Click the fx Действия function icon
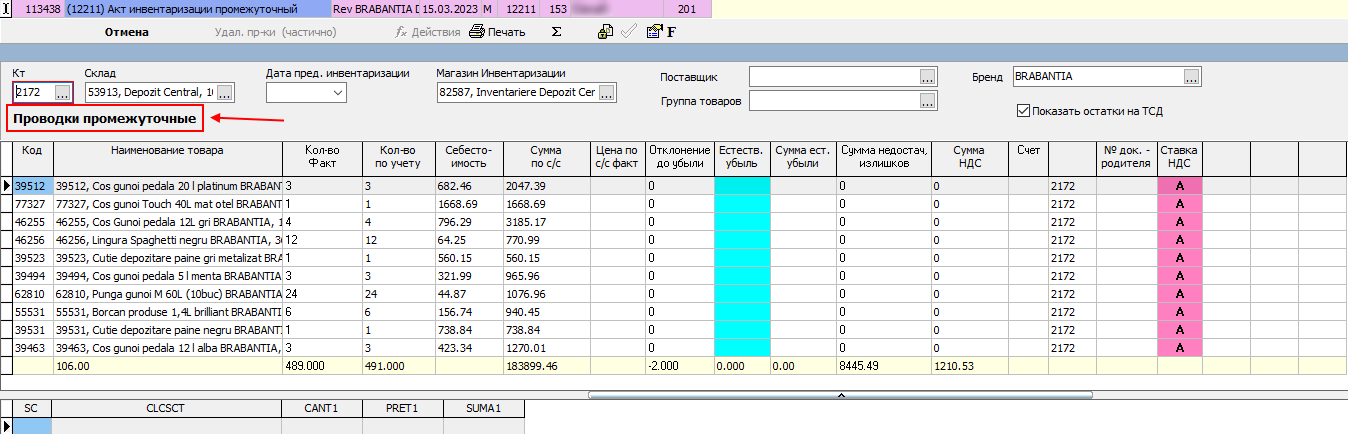This screenshot has width=1348, height=434. click(402, 32)
